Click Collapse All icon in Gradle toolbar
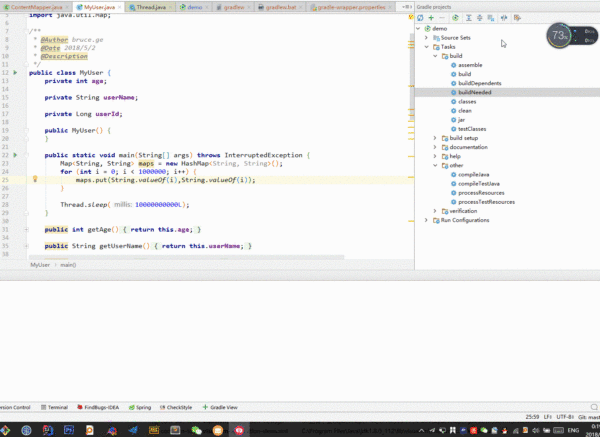Viewport: 600px width, 437px height. pos(478,17)
